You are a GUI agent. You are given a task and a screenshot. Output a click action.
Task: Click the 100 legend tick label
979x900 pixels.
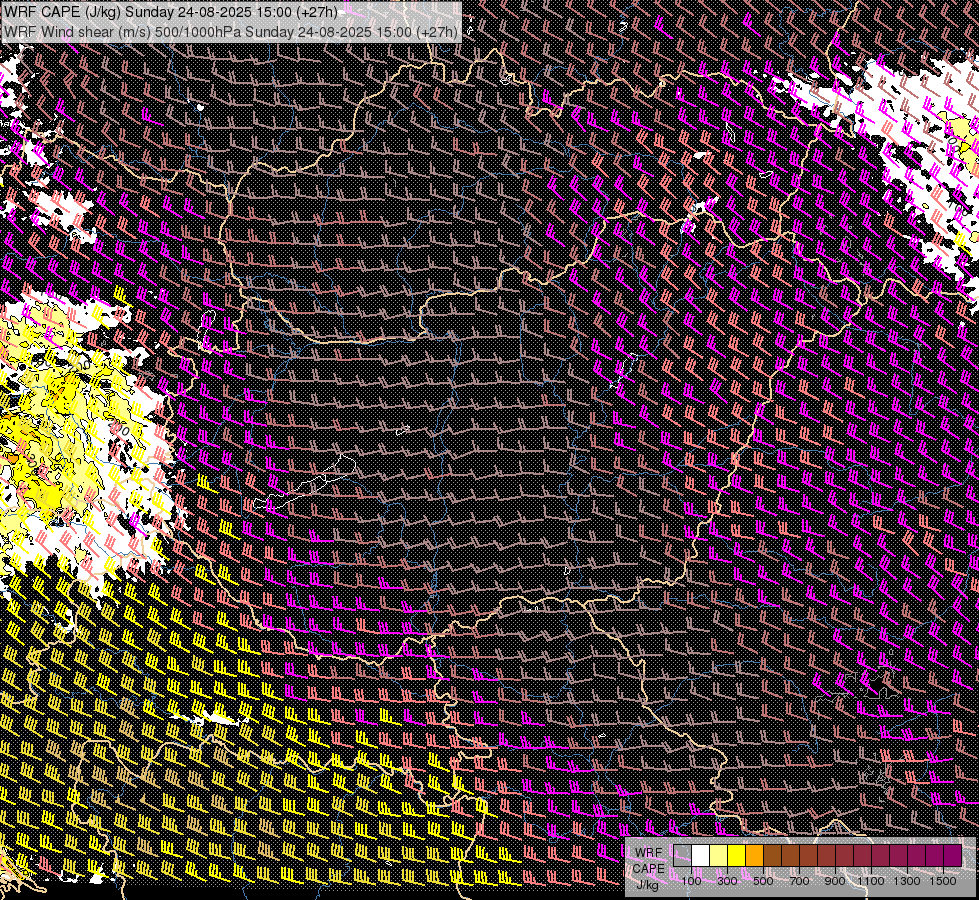692,881
